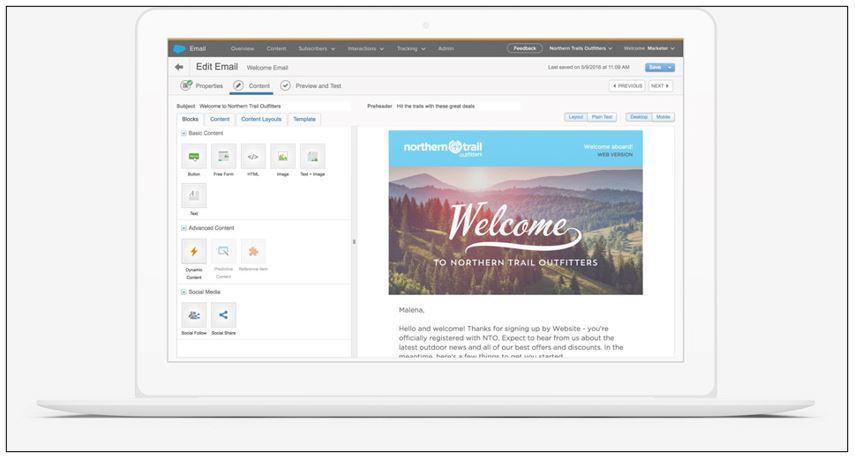855x459 pixels.
Task: Go to the PREVIOUS step
Action: coord(627,86)
